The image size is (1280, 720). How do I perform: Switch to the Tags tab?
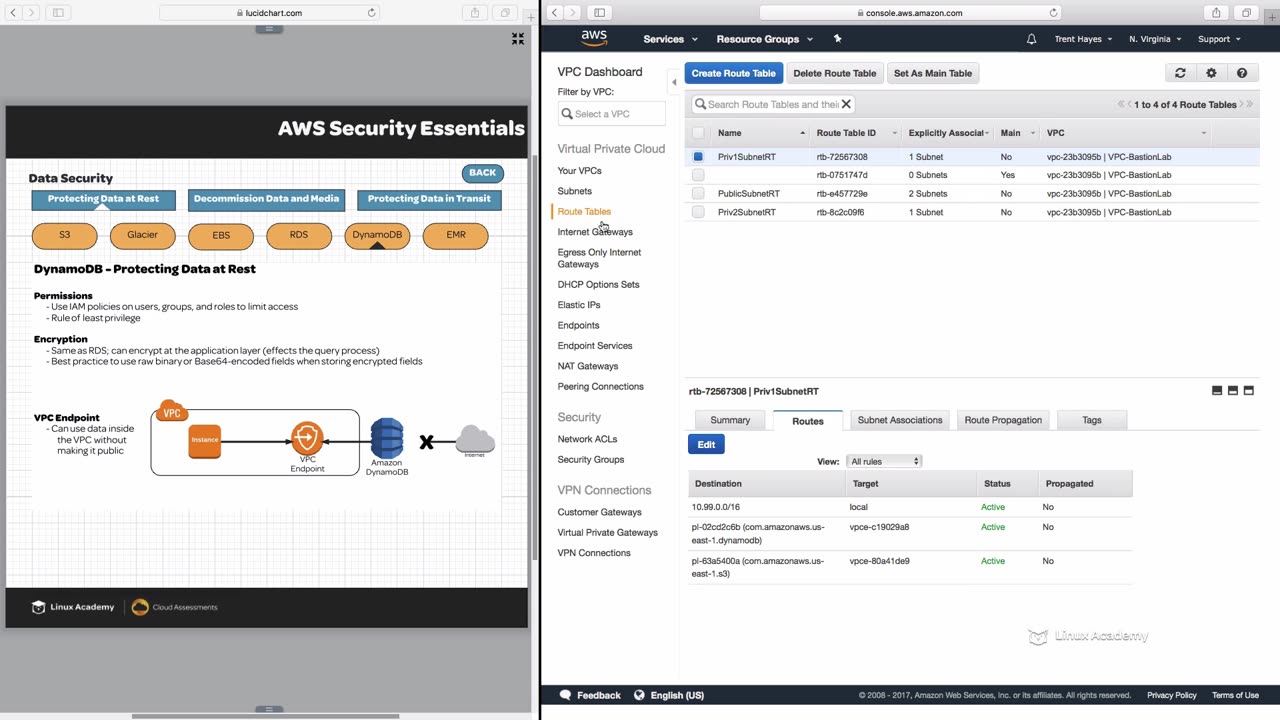tap(1092, 420)
